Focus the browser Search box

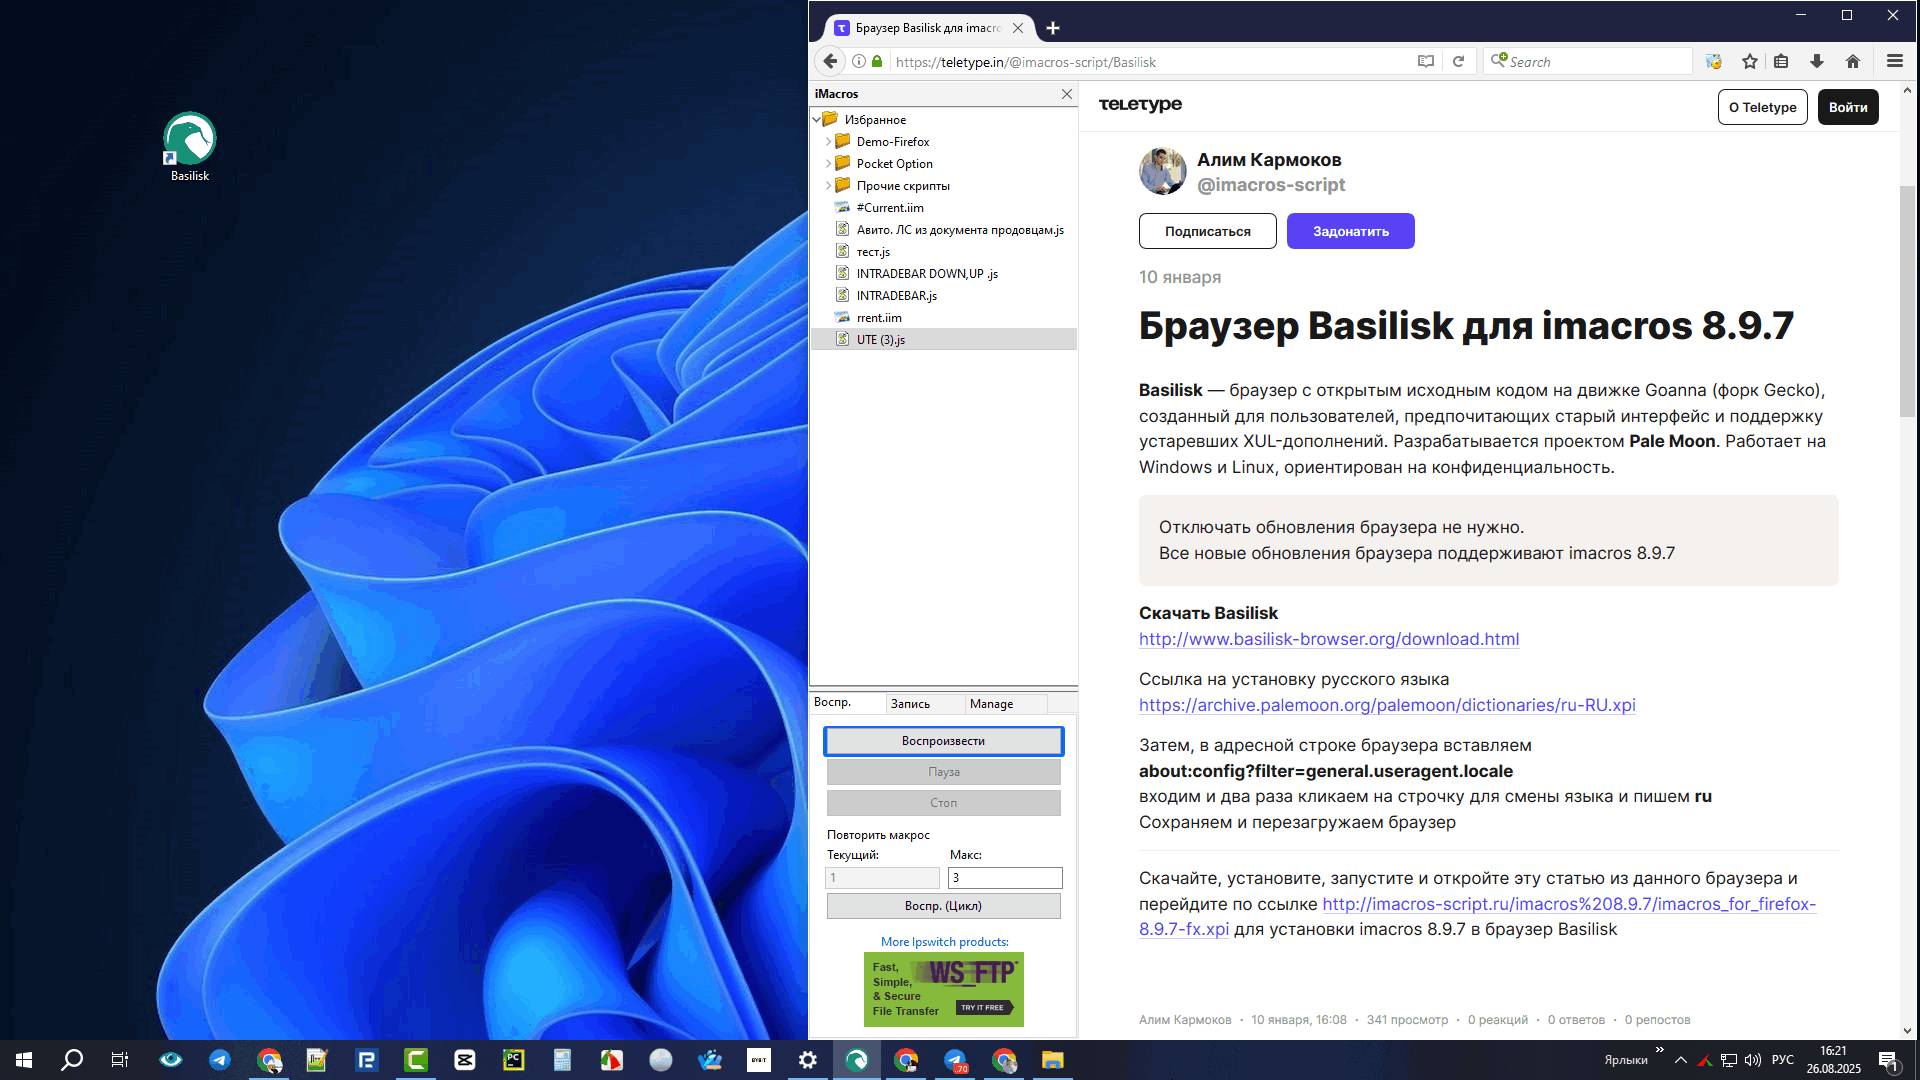pos(1588,62)
